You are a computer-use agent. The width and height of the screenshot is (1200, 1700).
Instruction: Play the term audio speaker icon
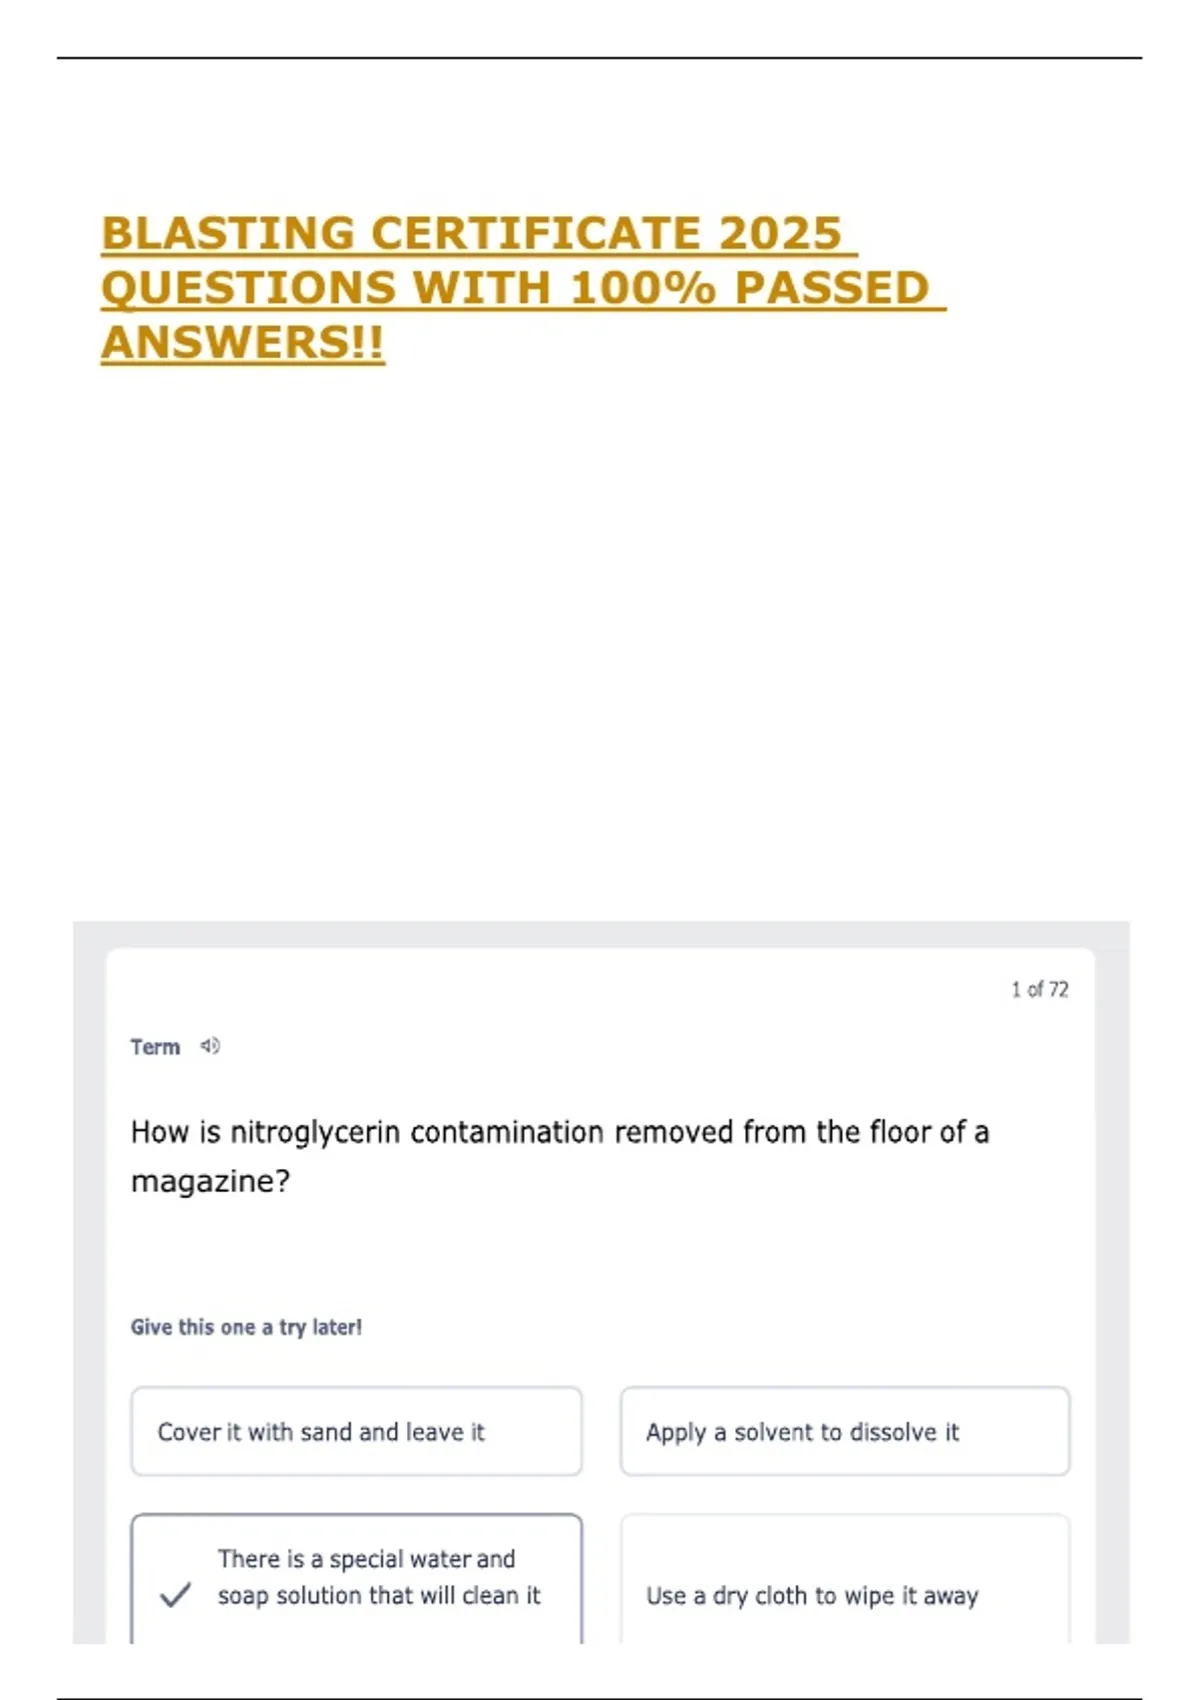coord(210,1046)
